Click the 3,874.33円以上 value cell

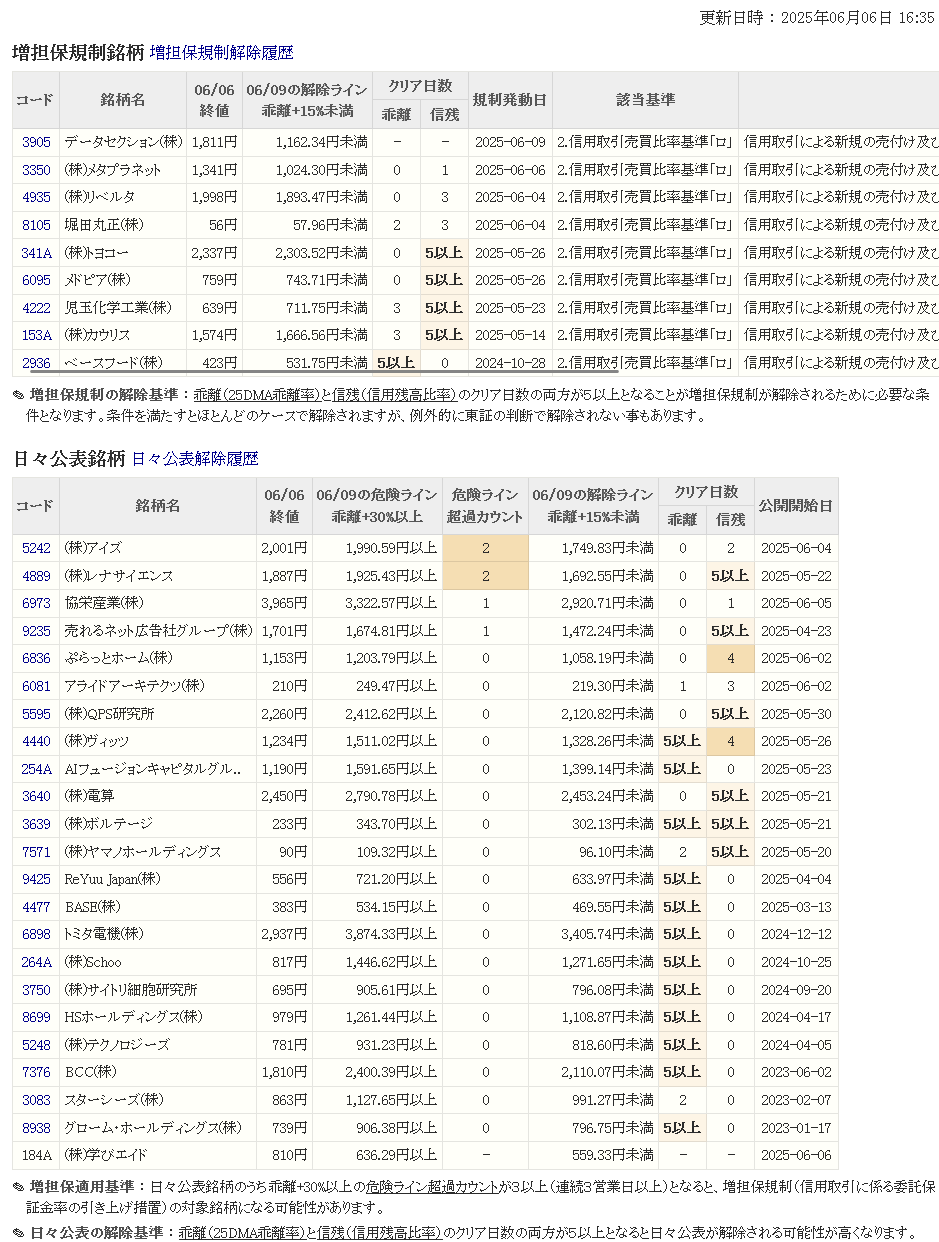[x=376, y=934]
